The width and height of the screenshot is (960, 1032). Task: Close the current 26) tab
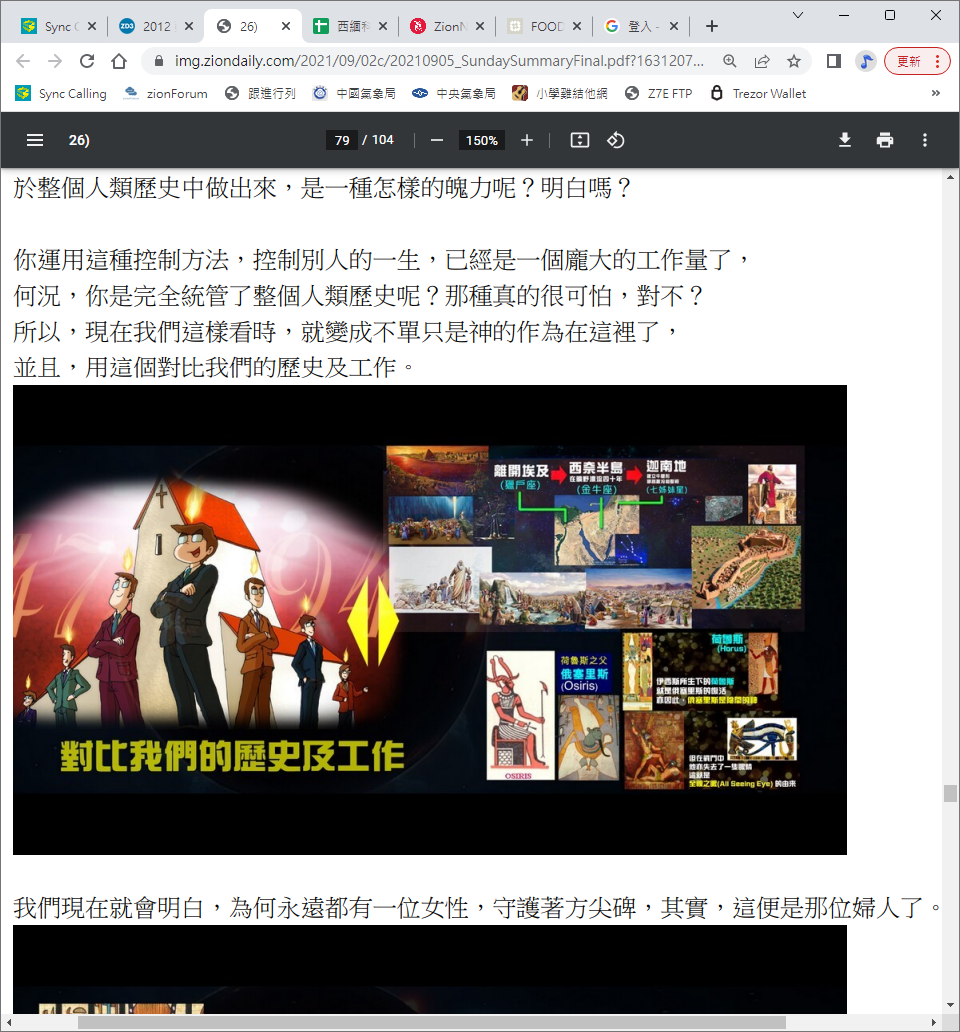[286, 26]
